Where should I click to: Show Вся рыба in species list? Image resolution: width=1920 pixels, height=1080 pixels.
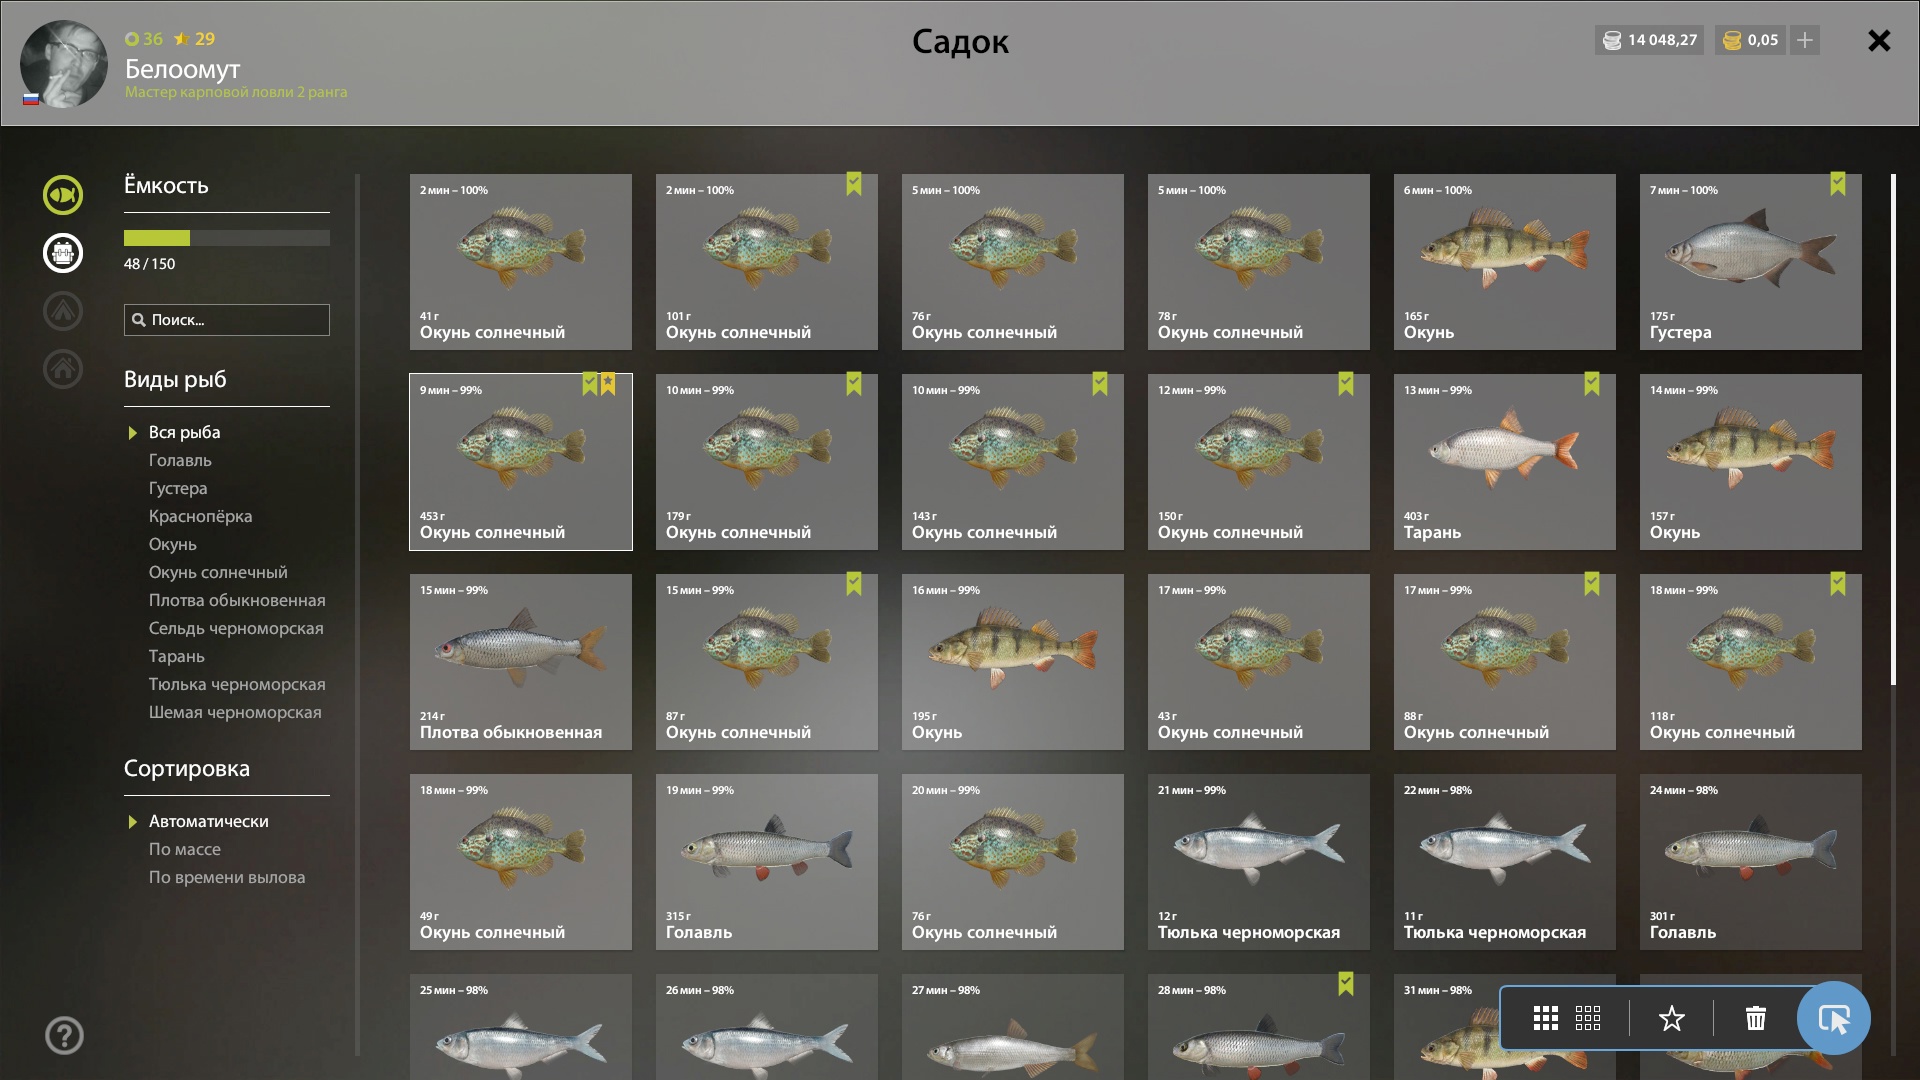pos(185,432)
